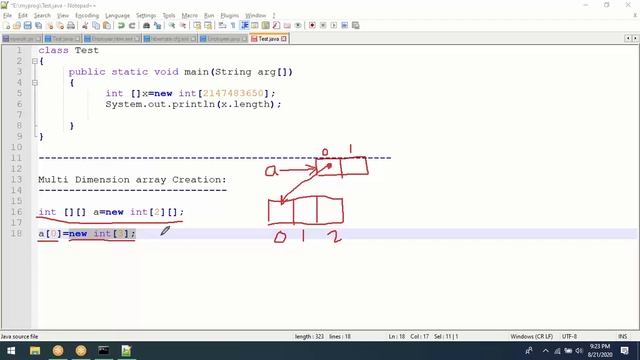Click line number 16 in margin
Viewport: 640px width, 360px height.
[16, 212]
